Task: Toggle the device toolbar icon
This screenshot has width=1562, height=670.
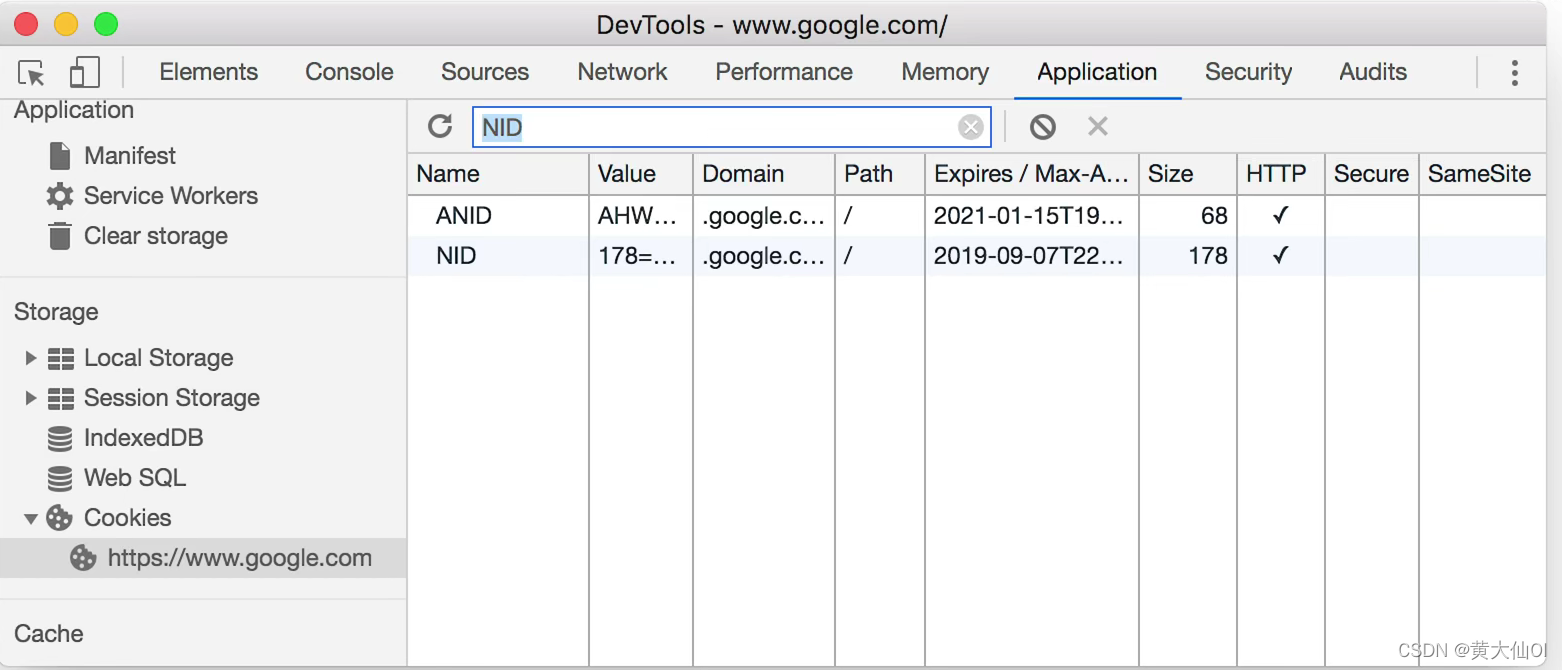Action: click(x=85, y=72)
